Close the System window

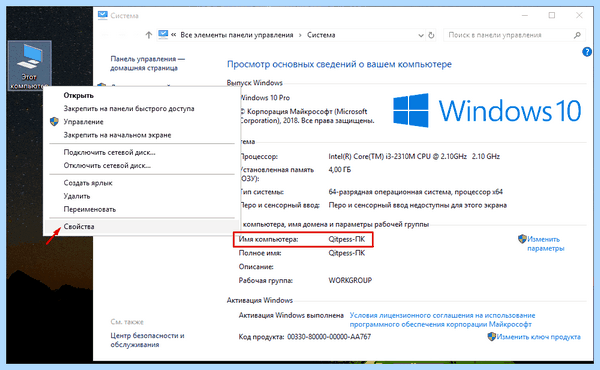[x=579, y=15]
